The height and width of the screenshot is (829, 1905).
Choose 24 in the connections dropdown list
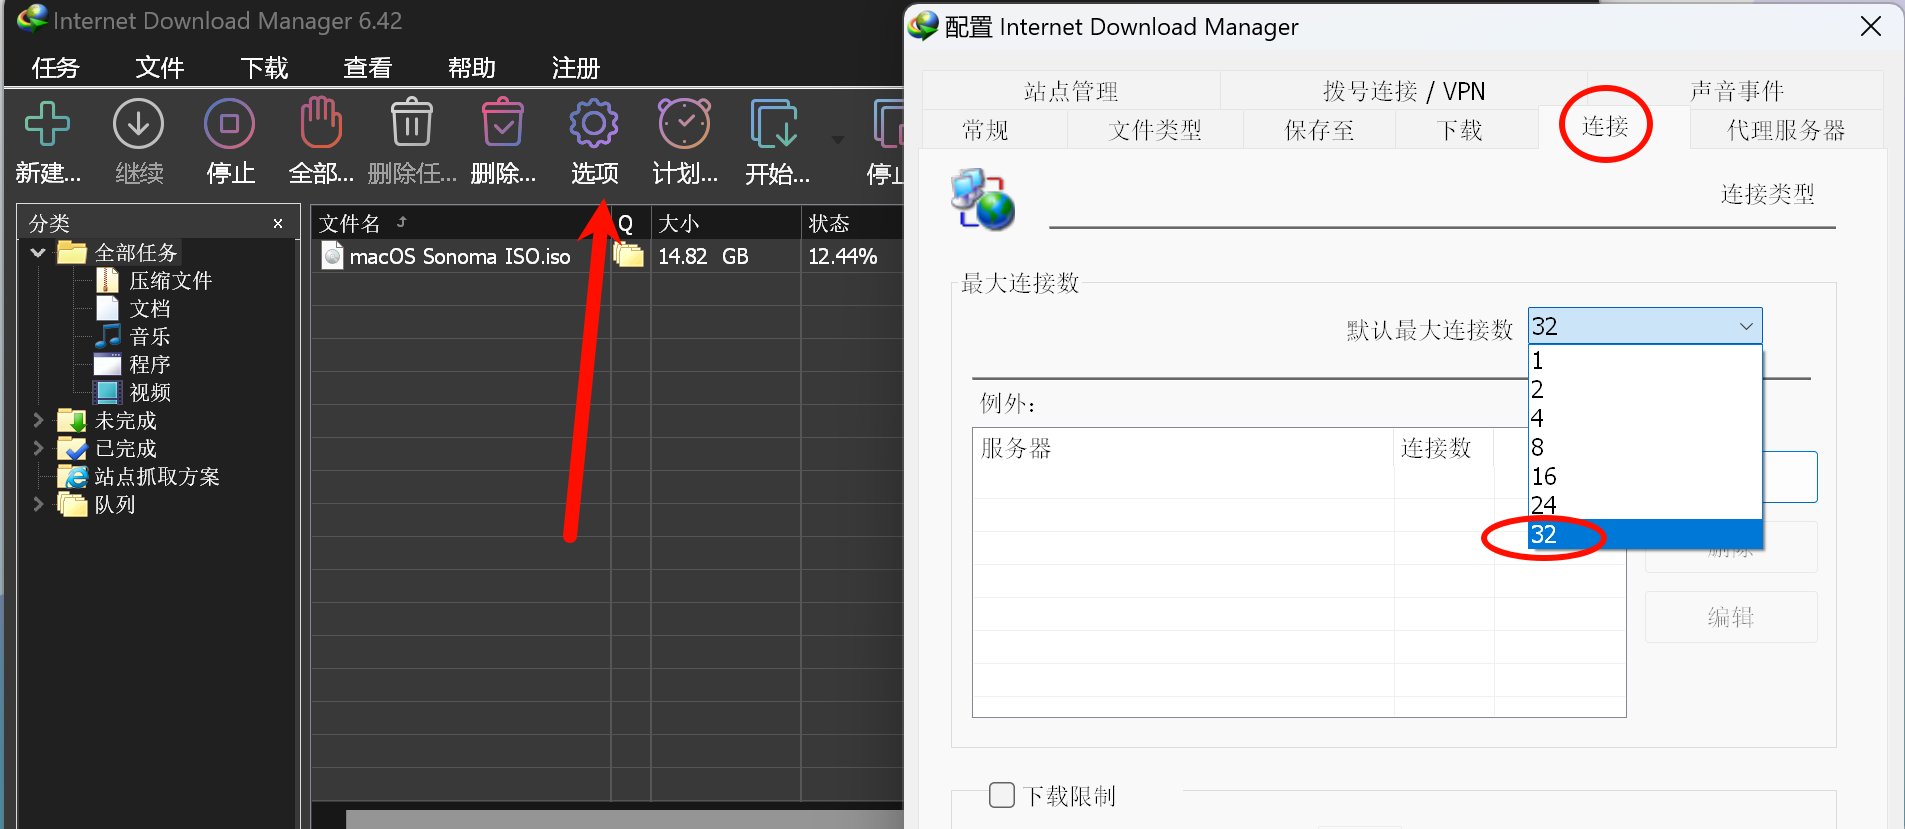click(x=1645, y=505)
